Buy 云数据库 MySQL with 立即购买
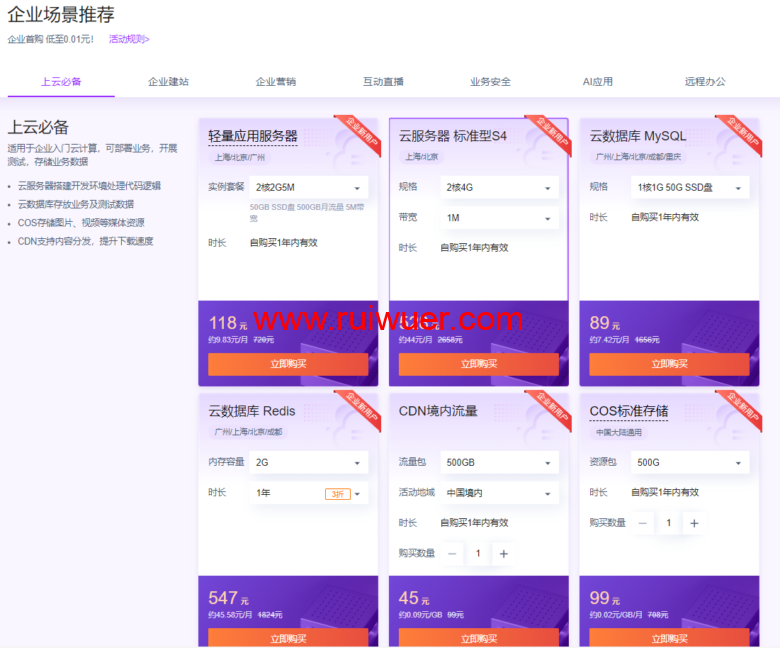Image resolution: width=780 pixels, height=648 pixels. (x=669, y=364)
